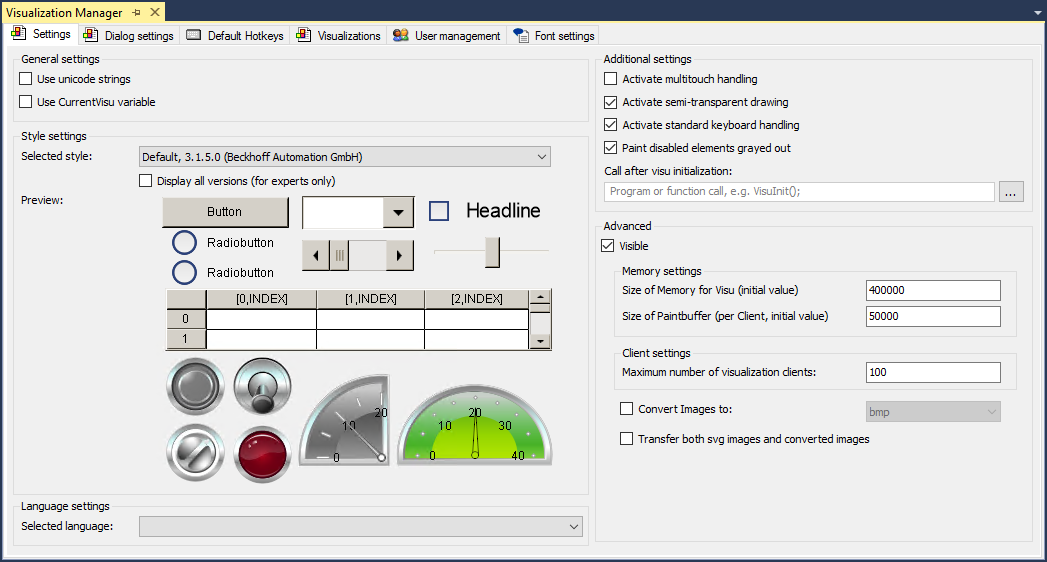This screenshot has width=1047, height=562.
Task: Click the preview scrollbar right arrow
Action: tap(399, 256)
